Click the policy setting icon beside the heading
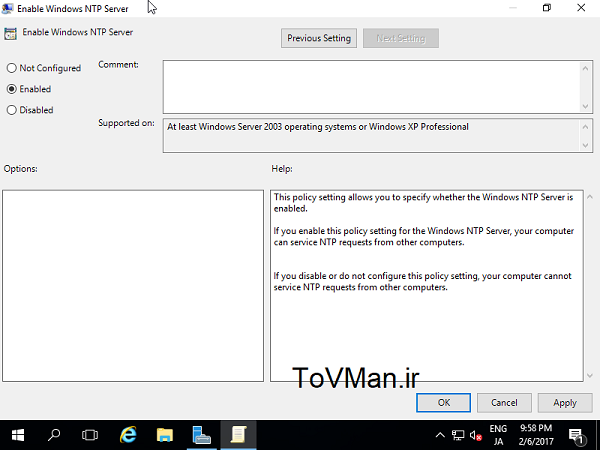 tap(10, 34)
